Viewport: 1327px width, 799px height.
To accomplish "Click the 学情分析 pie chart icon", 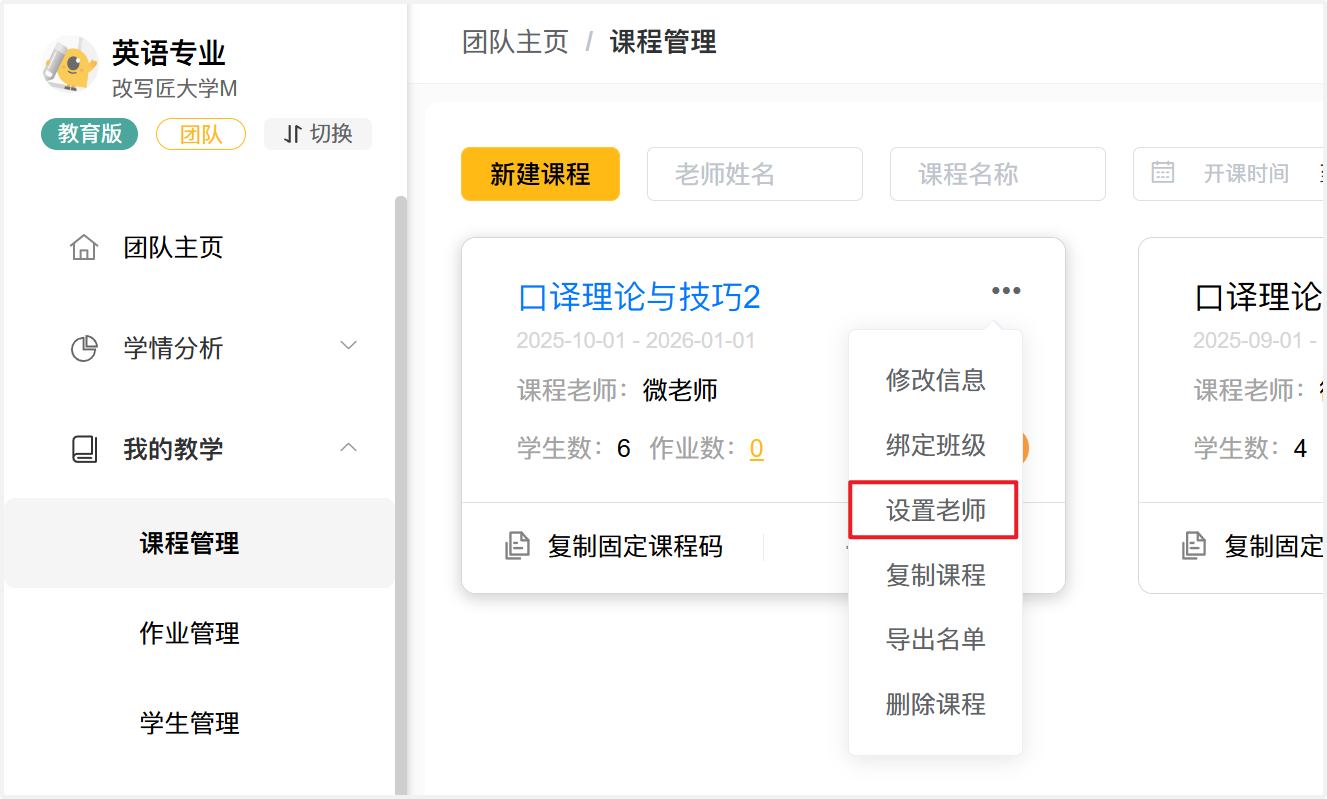I will point(84,348).
